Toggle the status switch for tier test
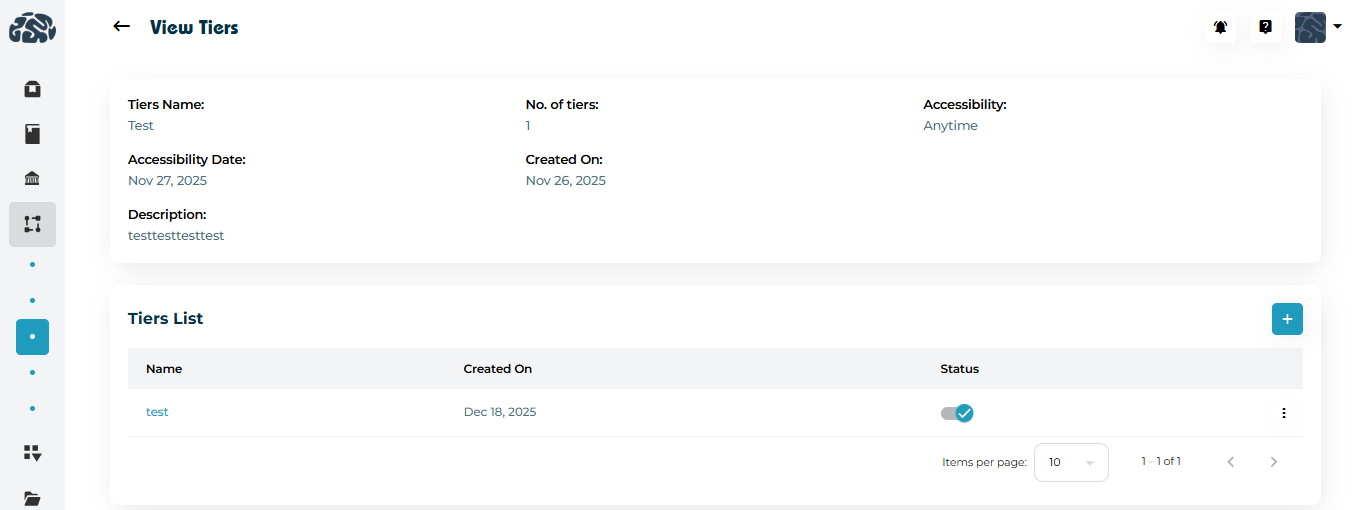The image size is (1362, 510). (957, 413)
